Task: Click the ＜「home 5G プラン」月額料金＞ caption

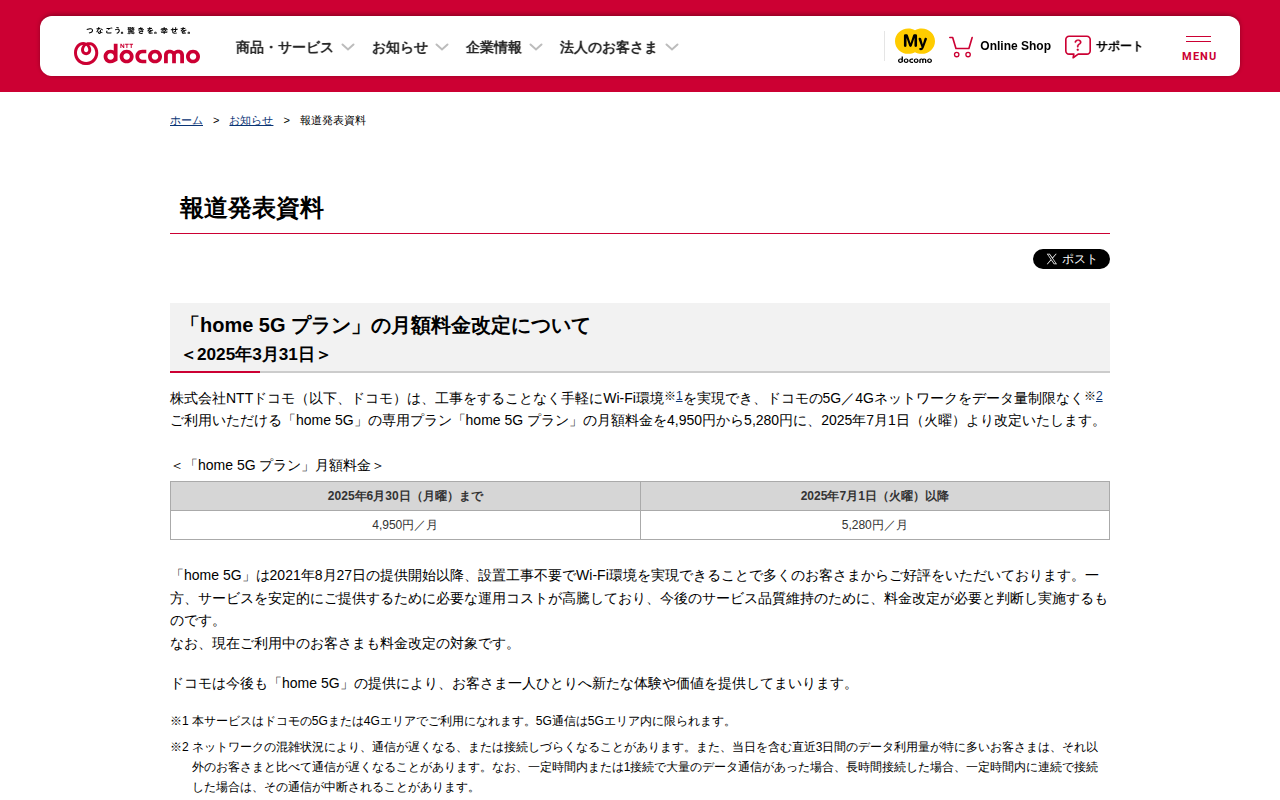Action: [277, 465]
